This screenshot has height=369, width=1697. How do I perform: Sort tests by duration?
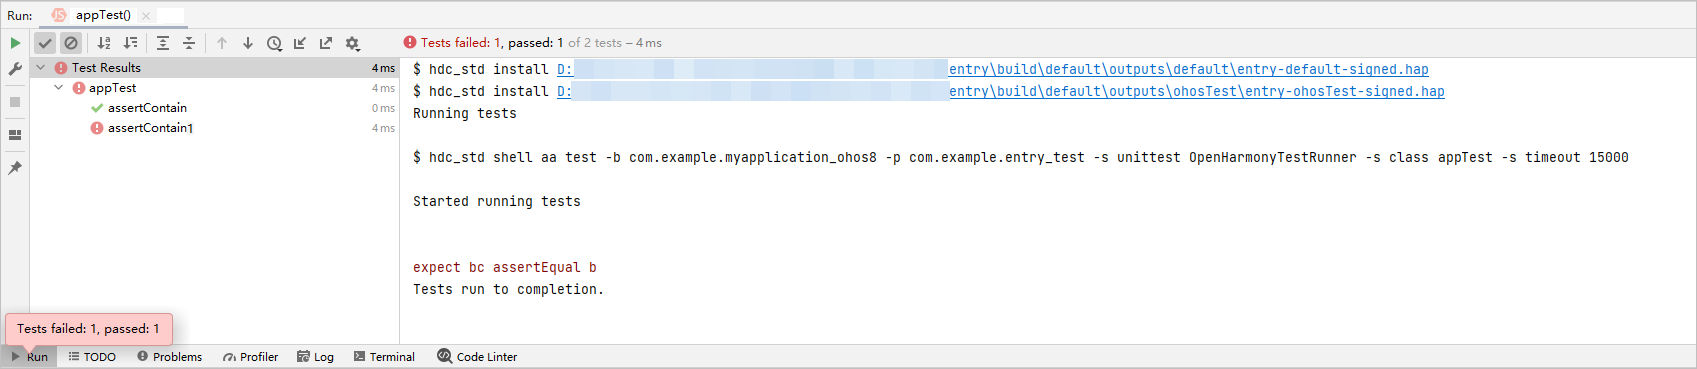130,43
